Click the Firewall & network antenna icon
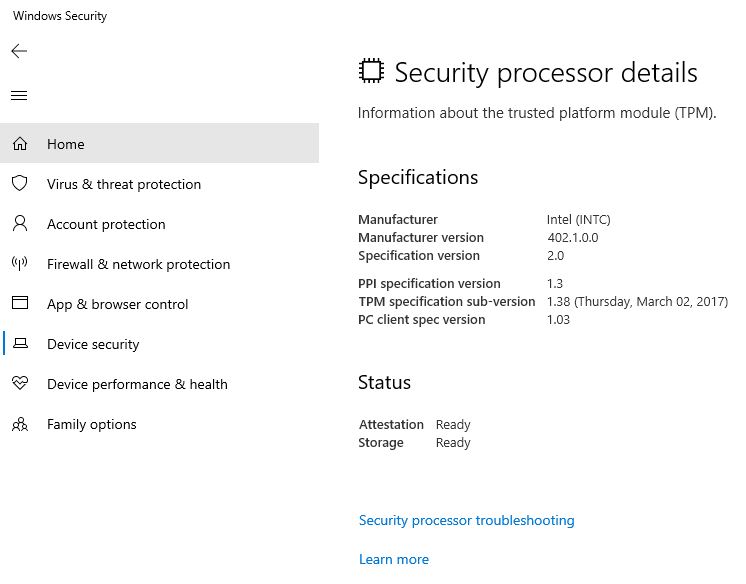746x584 pixels. [x=19, y=264]
